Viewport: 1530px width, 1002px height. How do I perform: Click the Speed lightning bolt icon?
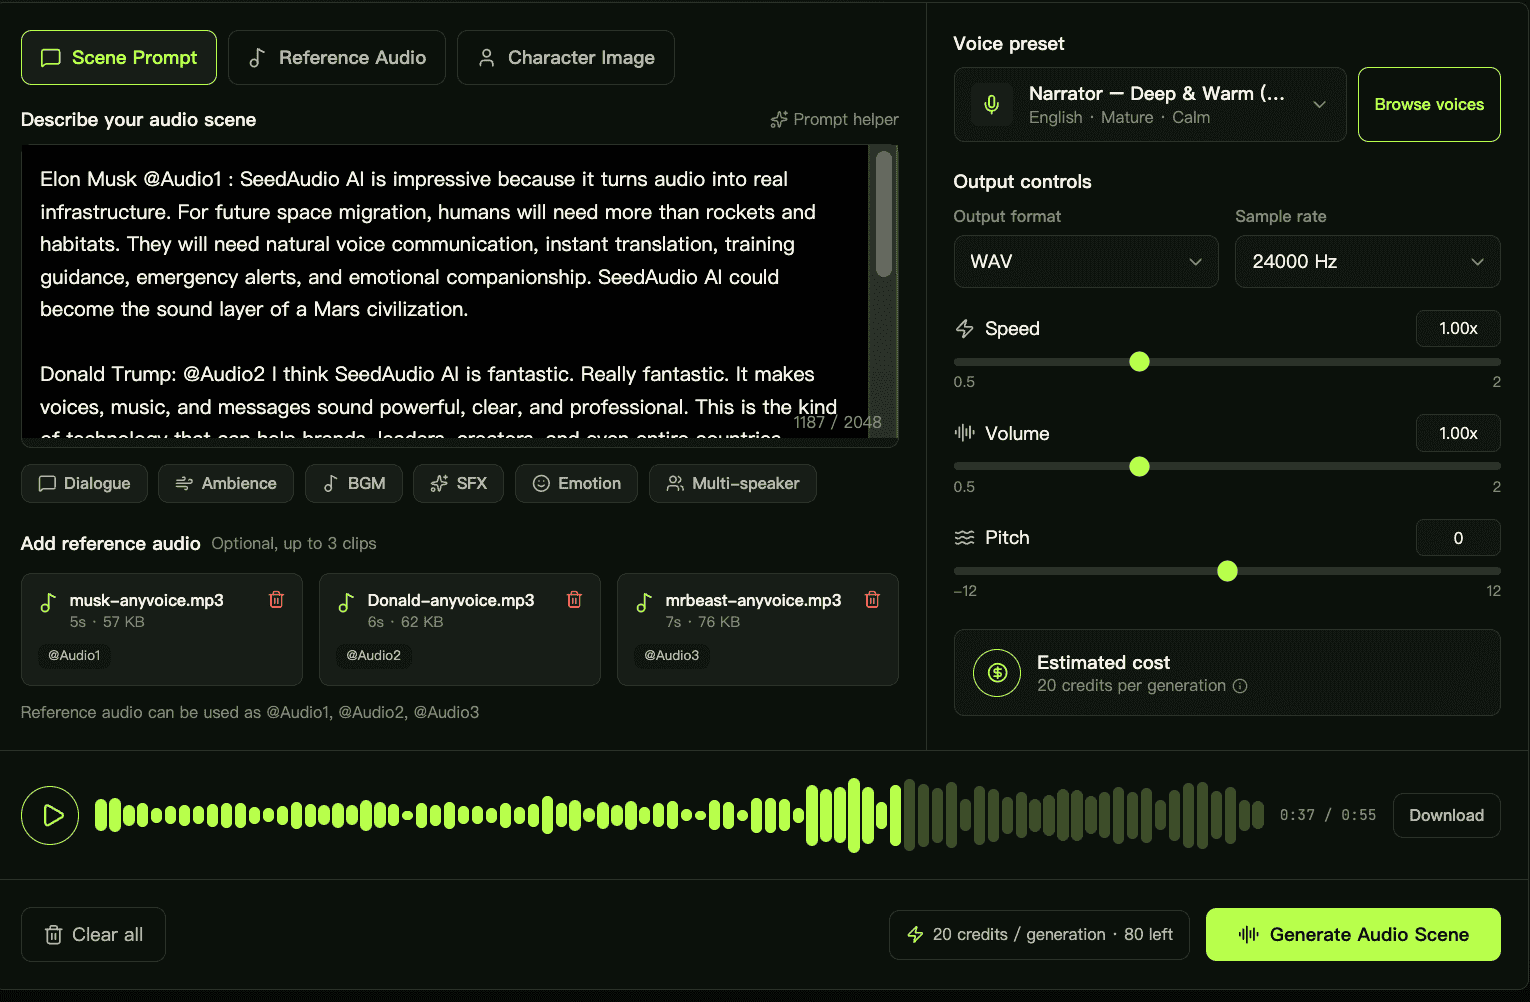point(964,329)
